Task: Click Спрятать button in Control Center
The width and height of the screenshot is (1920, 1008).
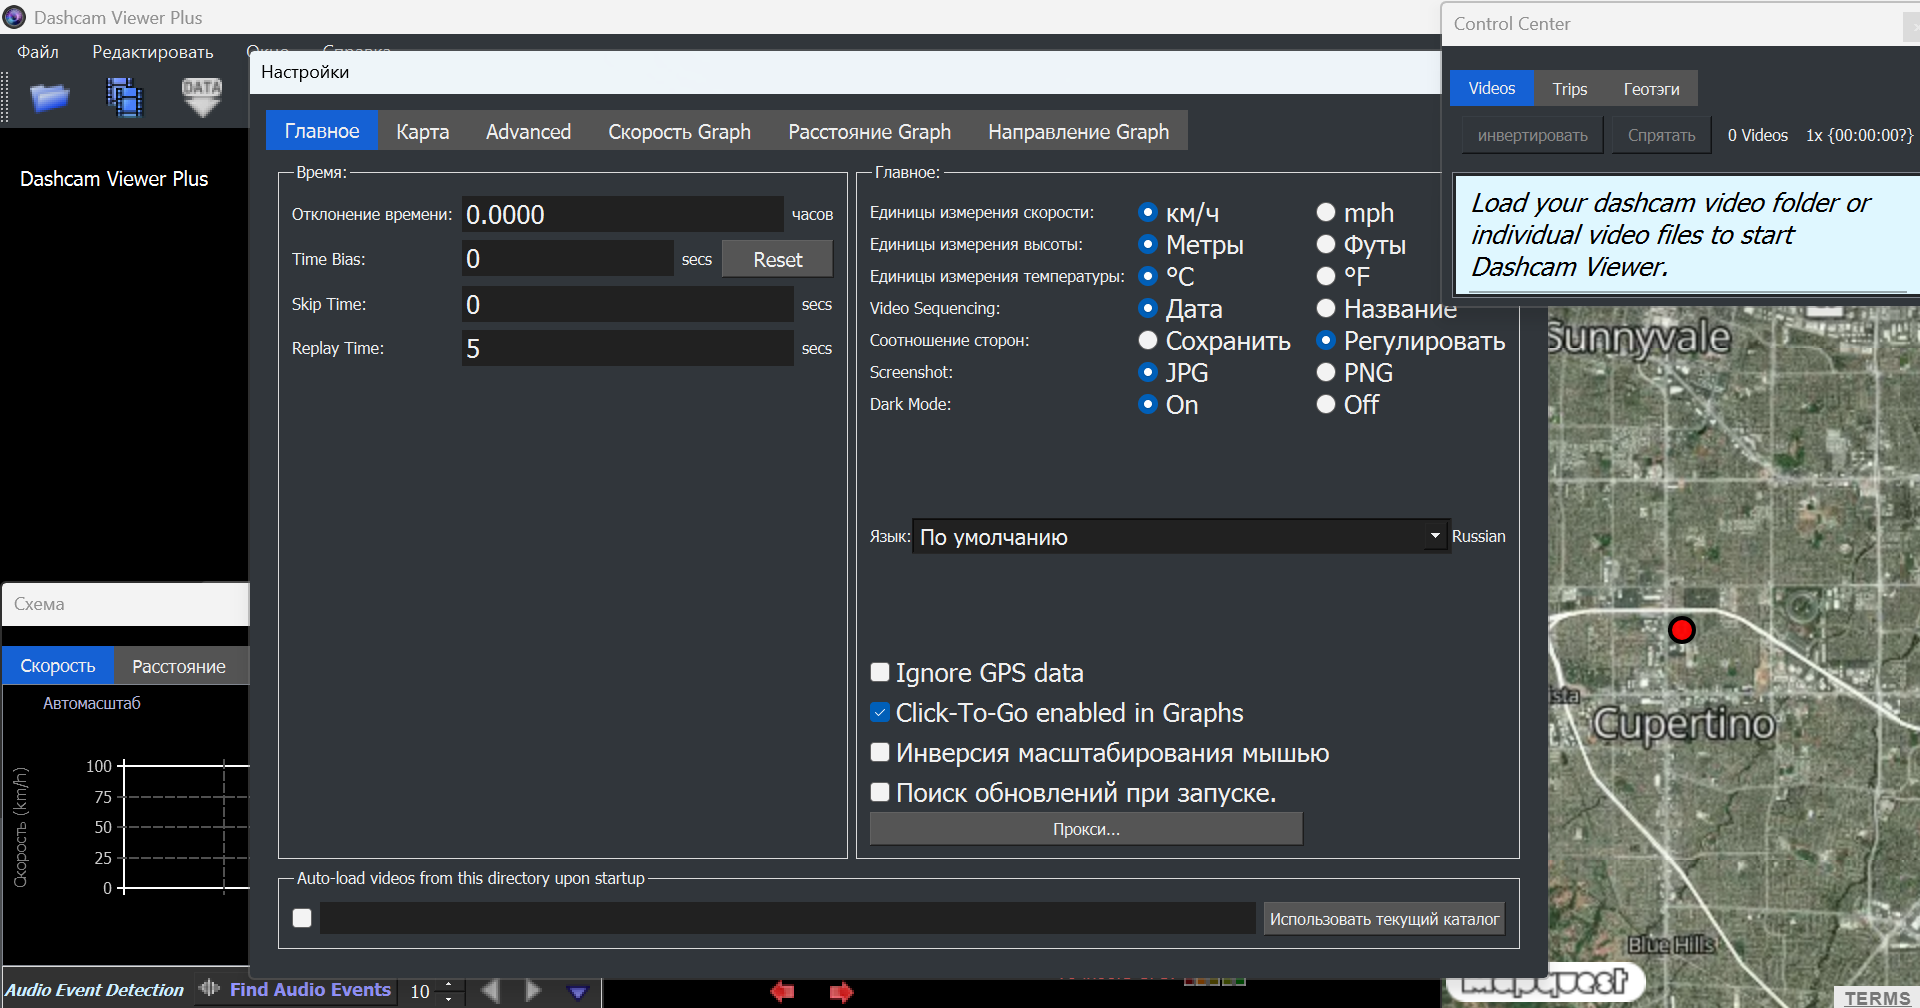Action: (x=1661, y=135)
